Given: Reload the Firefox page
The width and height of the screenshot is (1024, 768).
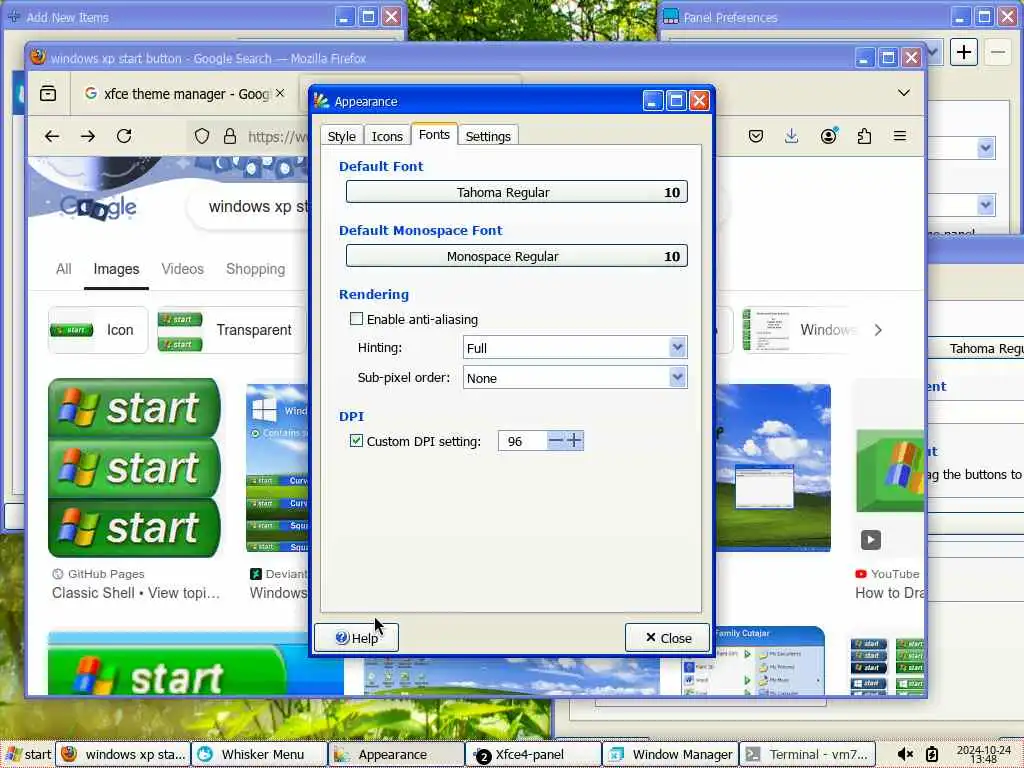Looking at the screenshot, I should pos(124,136).
